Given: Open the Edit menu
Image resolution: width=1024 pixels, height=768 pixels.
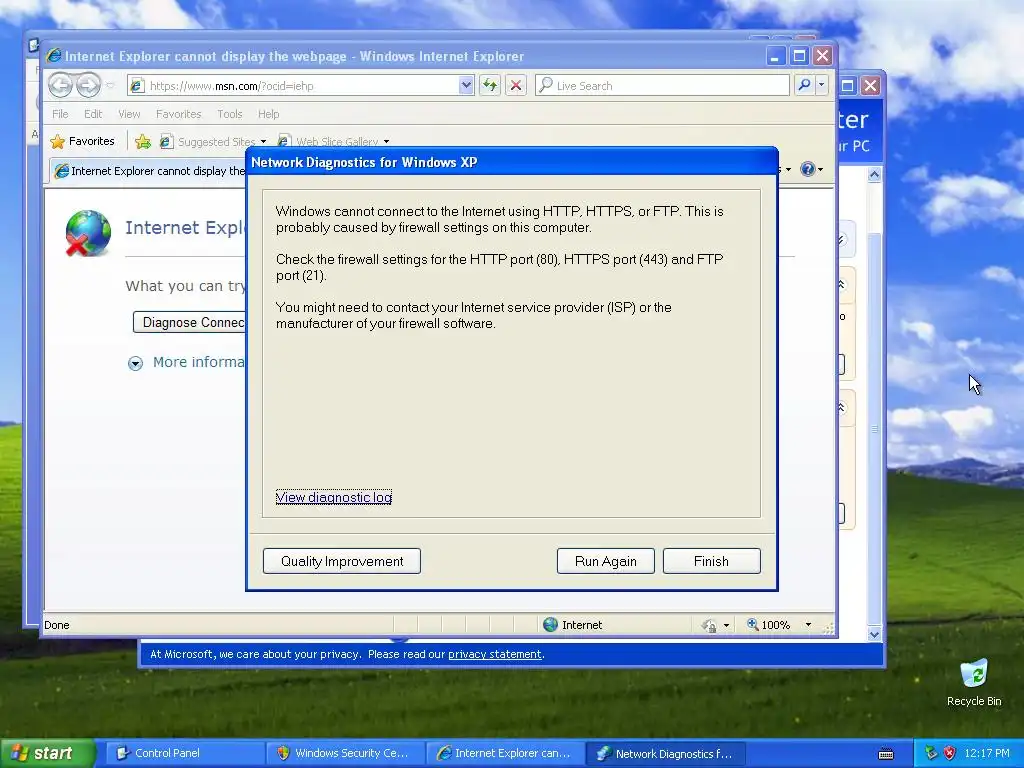Looking at the screenshot, I should tap(93, 114).
